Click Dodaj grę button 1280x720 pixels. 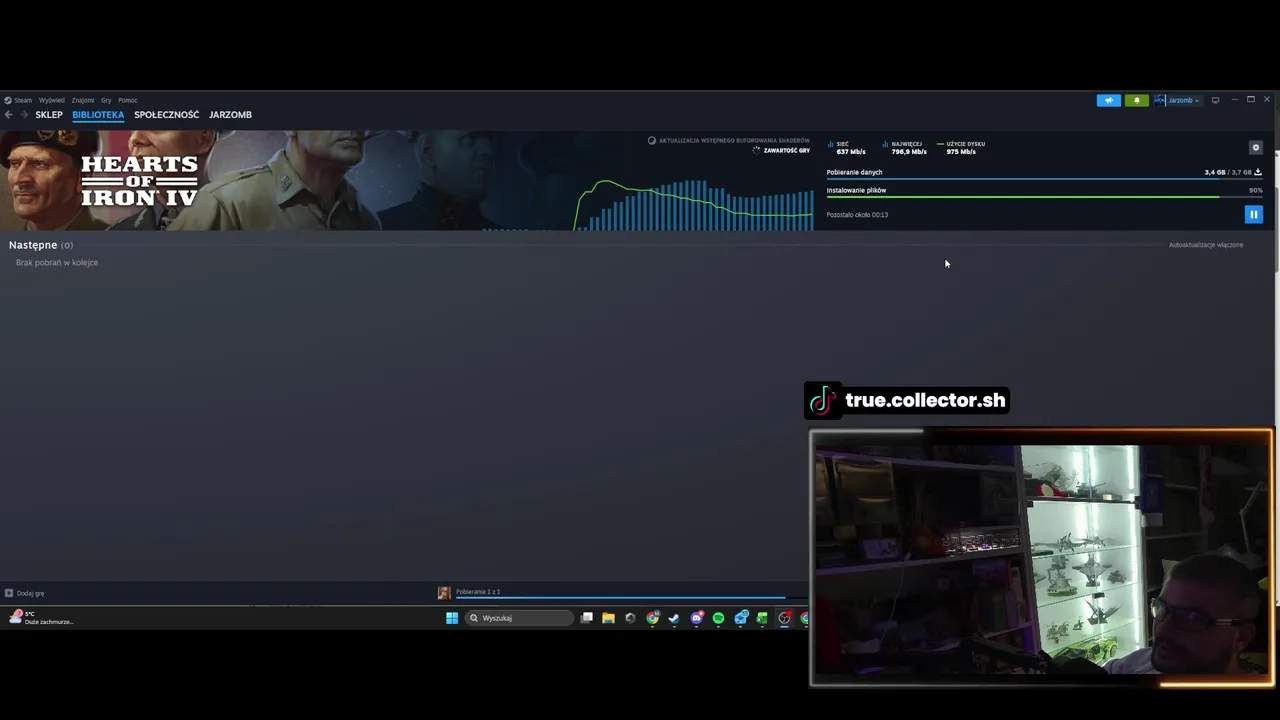24,593
